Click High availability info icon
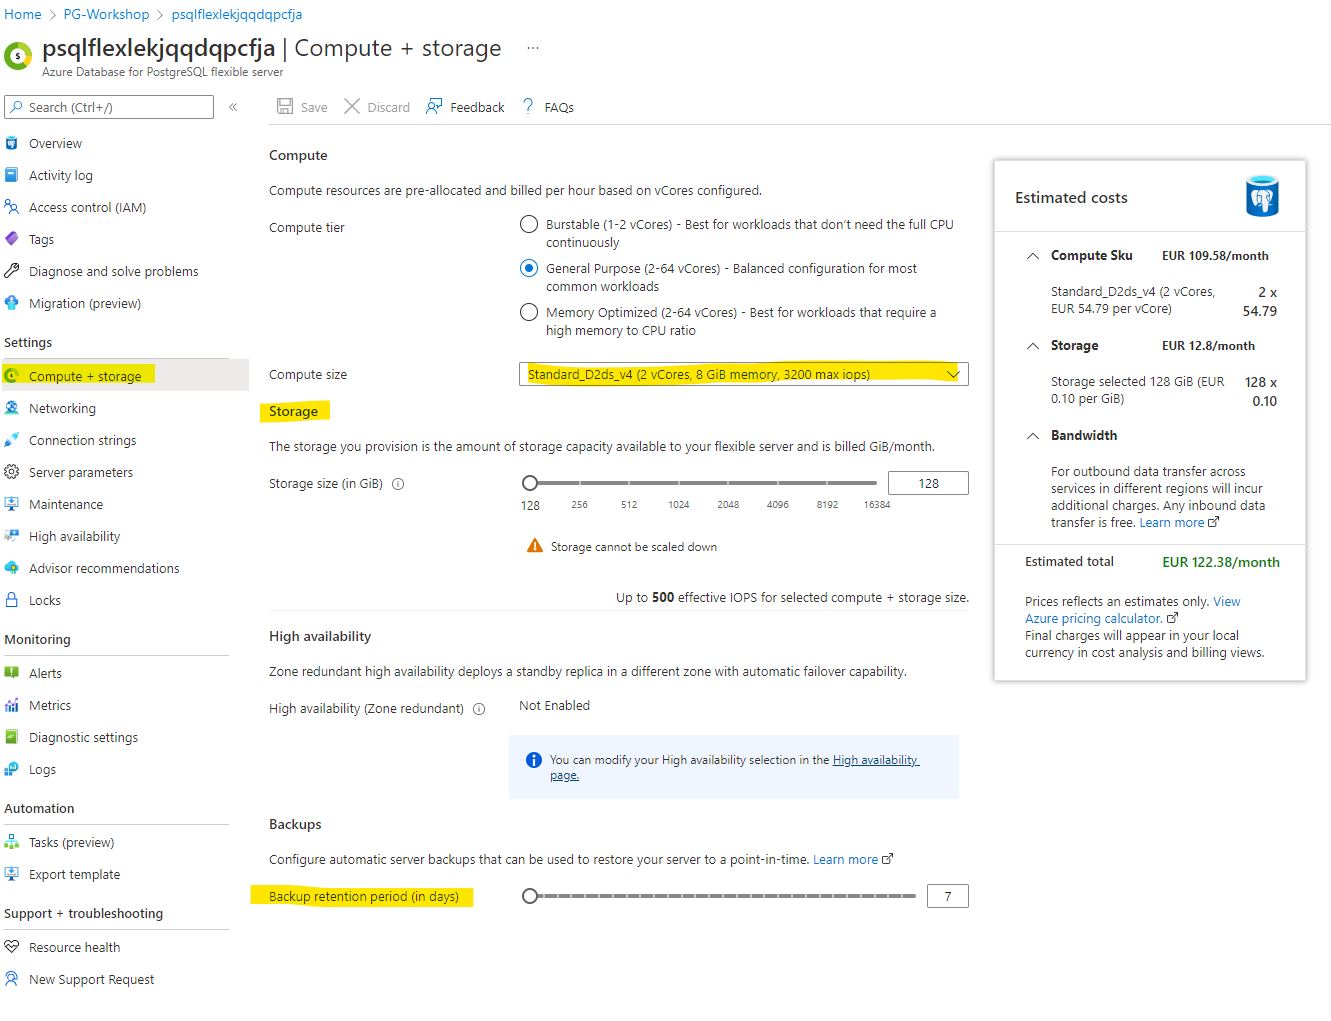Viewport: 1331px width, 1021px height. [479, 709]
